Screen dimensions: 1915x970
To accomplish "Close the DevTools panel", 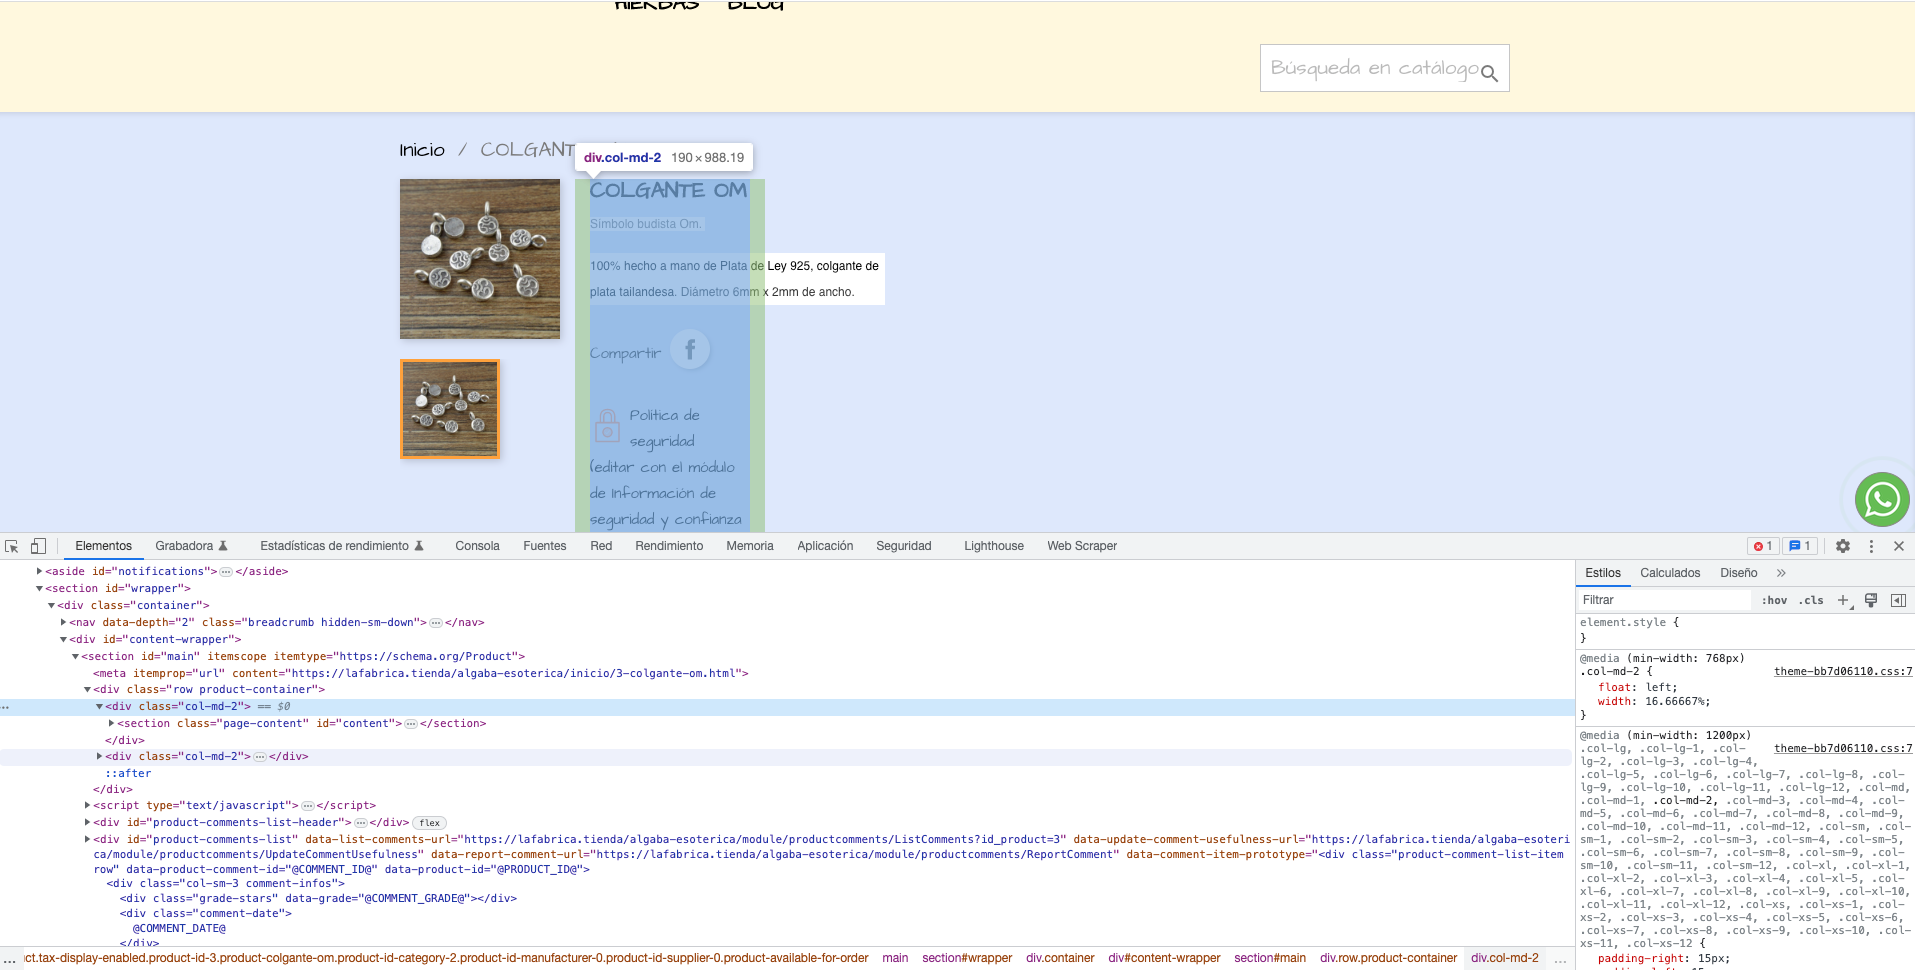I will (x=1899, y=546).
